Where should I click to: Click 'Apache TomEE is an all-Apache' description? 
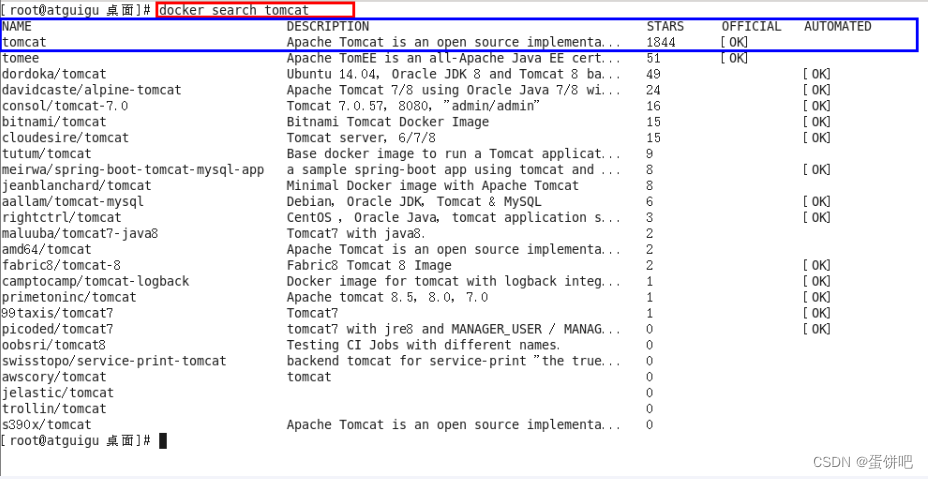(454, 59)
